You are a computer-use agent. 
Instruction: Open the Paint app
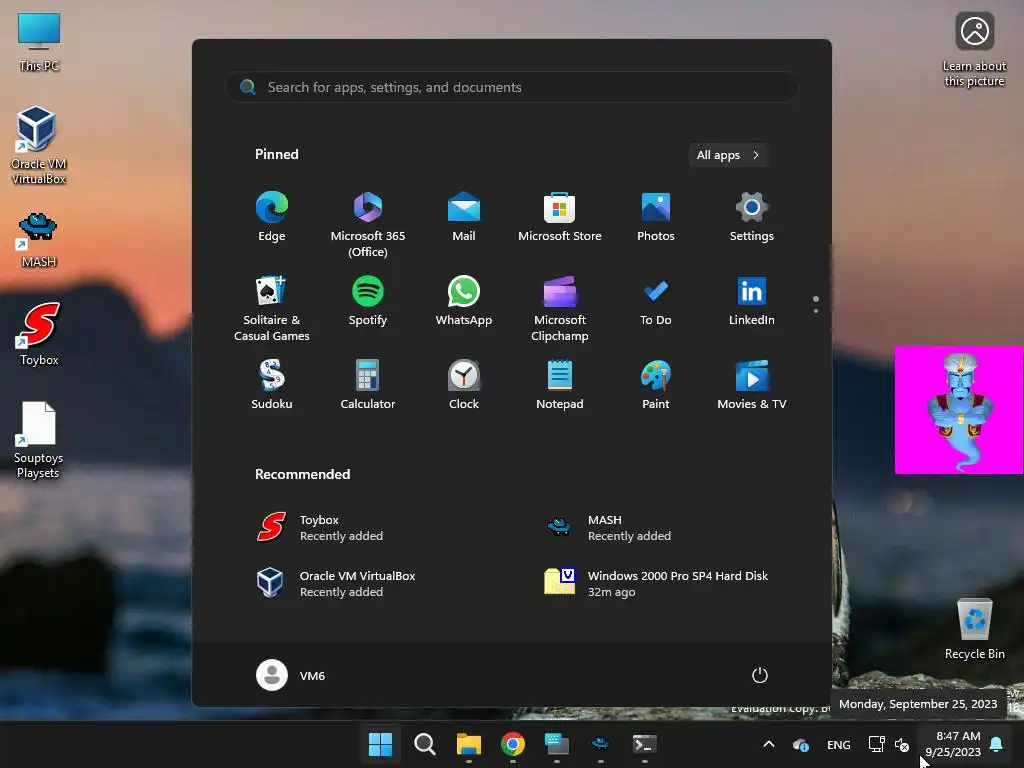(656, 385)
